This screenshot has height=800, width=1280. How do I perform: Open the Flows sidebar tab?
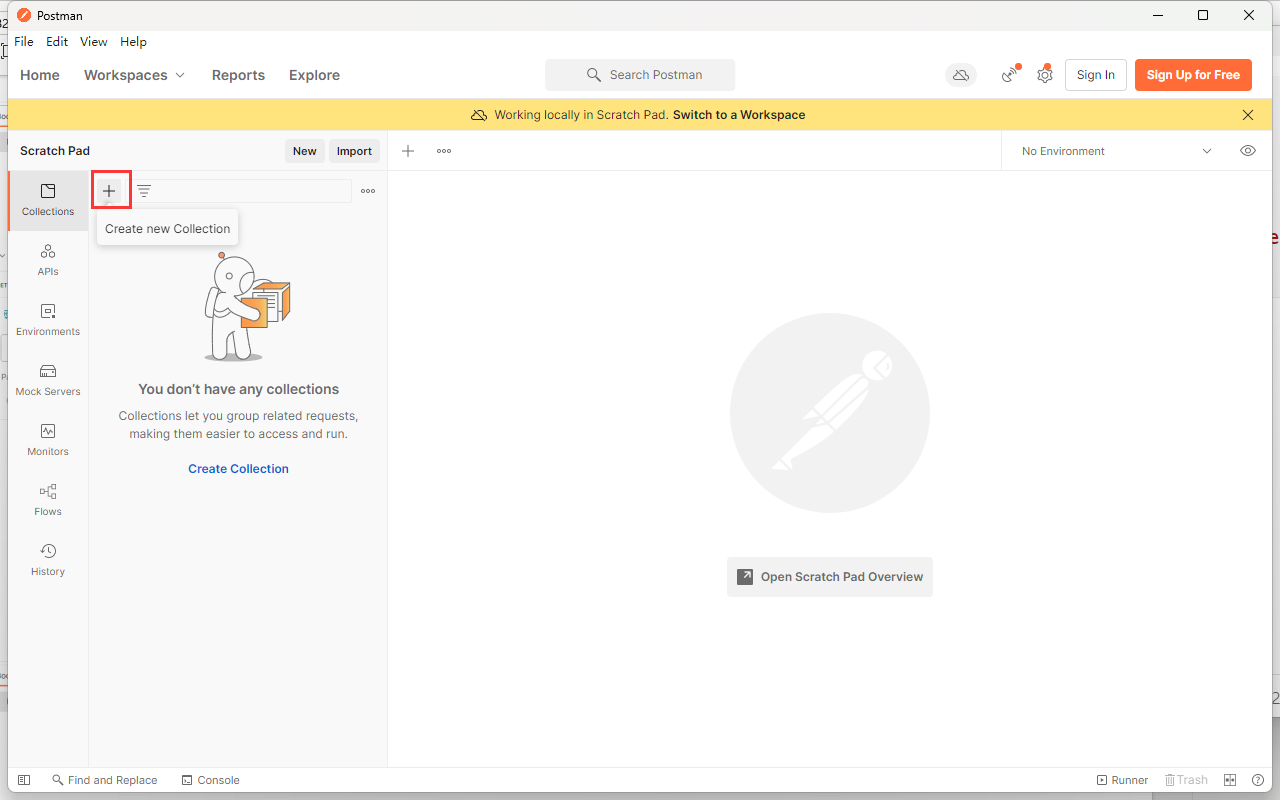(x=48, y=500)
